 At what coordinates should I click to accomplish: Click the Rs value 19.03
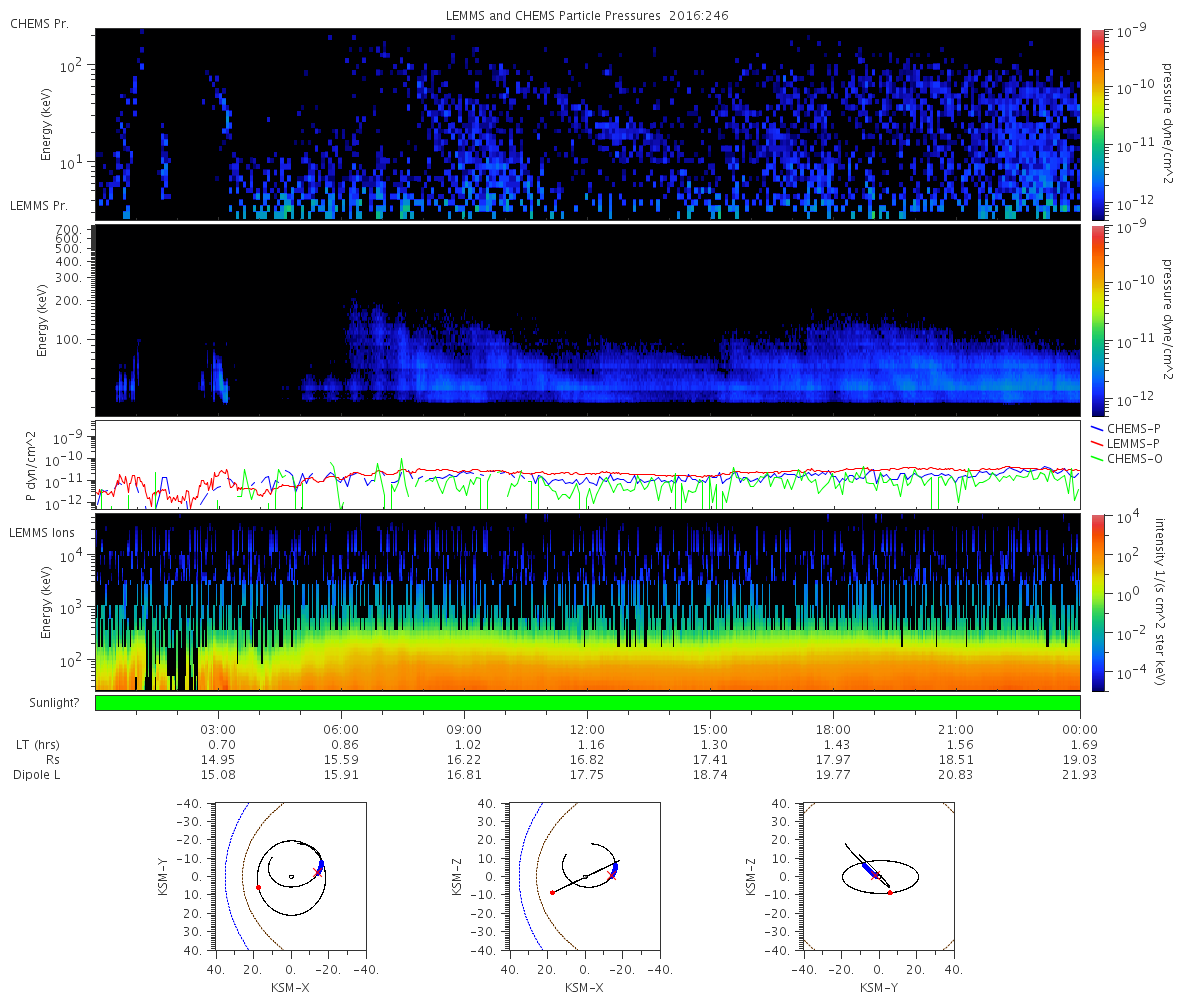tap(1082, 760)
